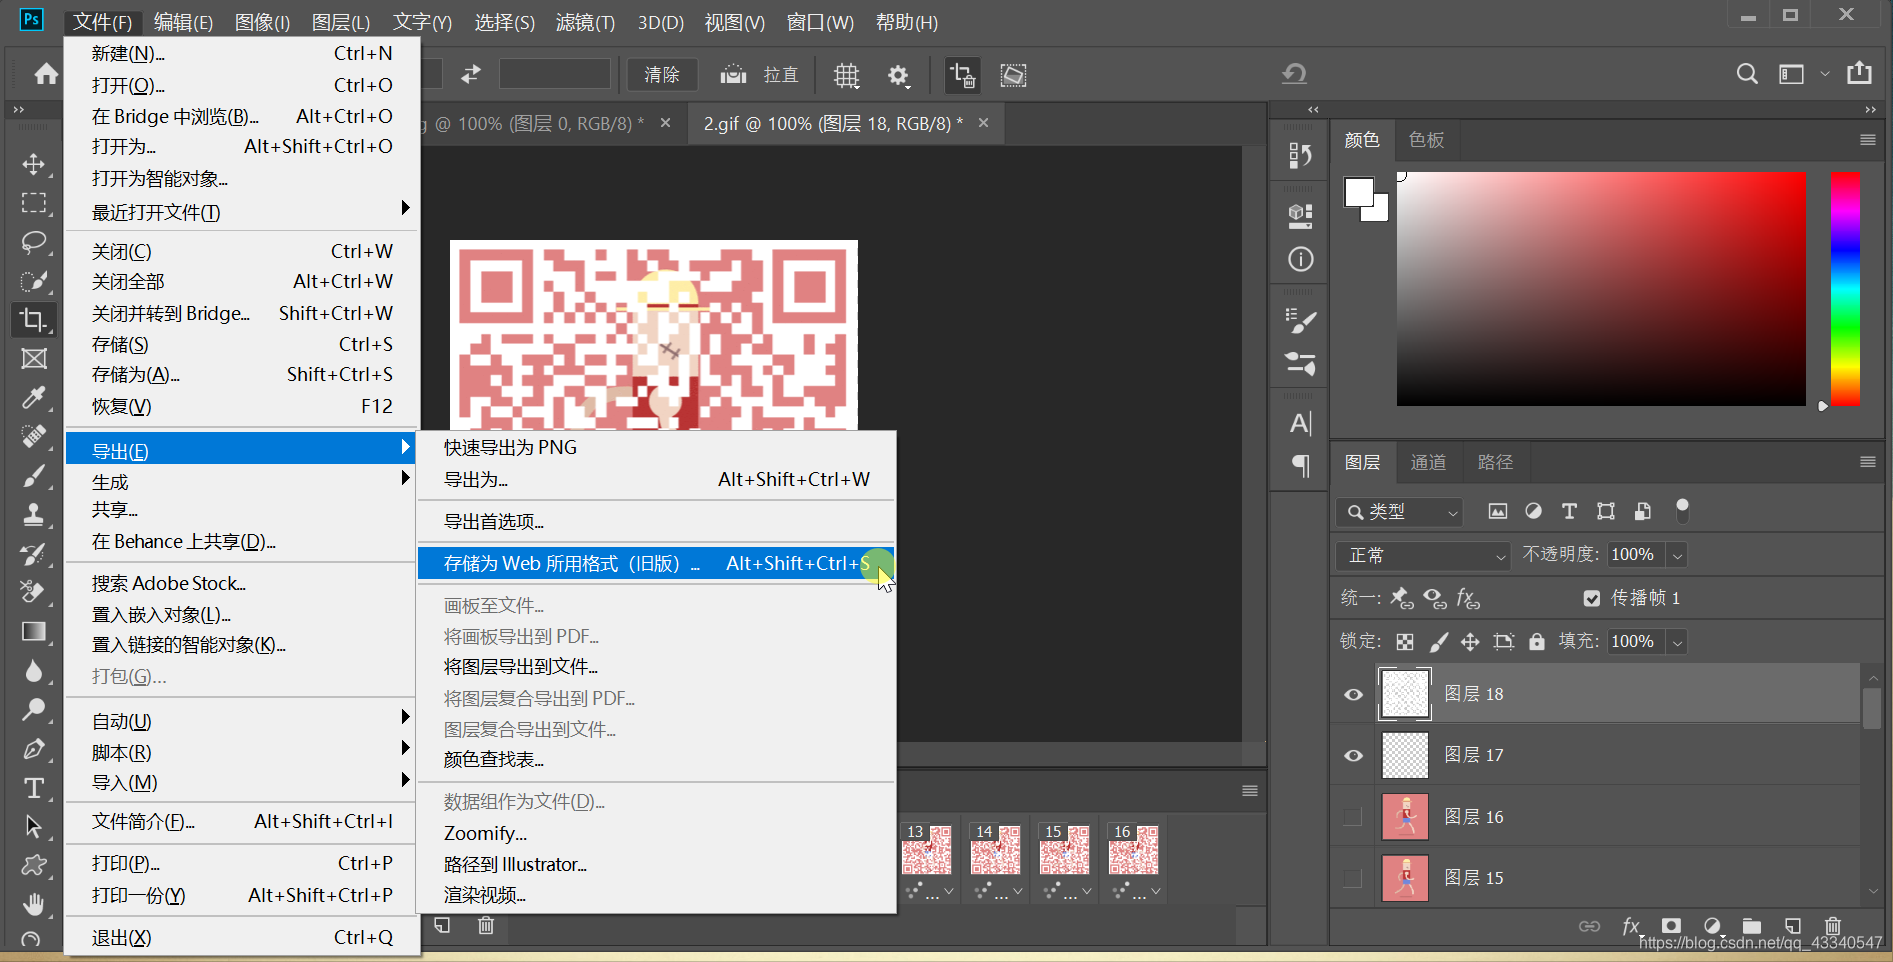Click the Home icon in options bar
Screen dimensions: 1893x962
(46, 74)
